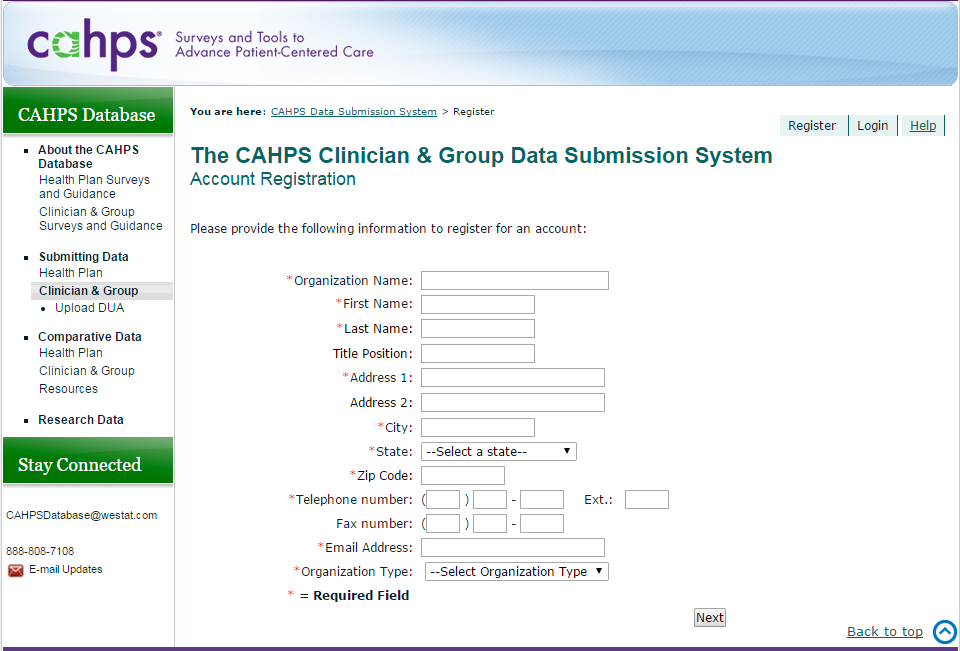Viewport: 960px width, 651px height.
Task: Expand the Organization Type dropdown
Action: (x=517, y=572)
